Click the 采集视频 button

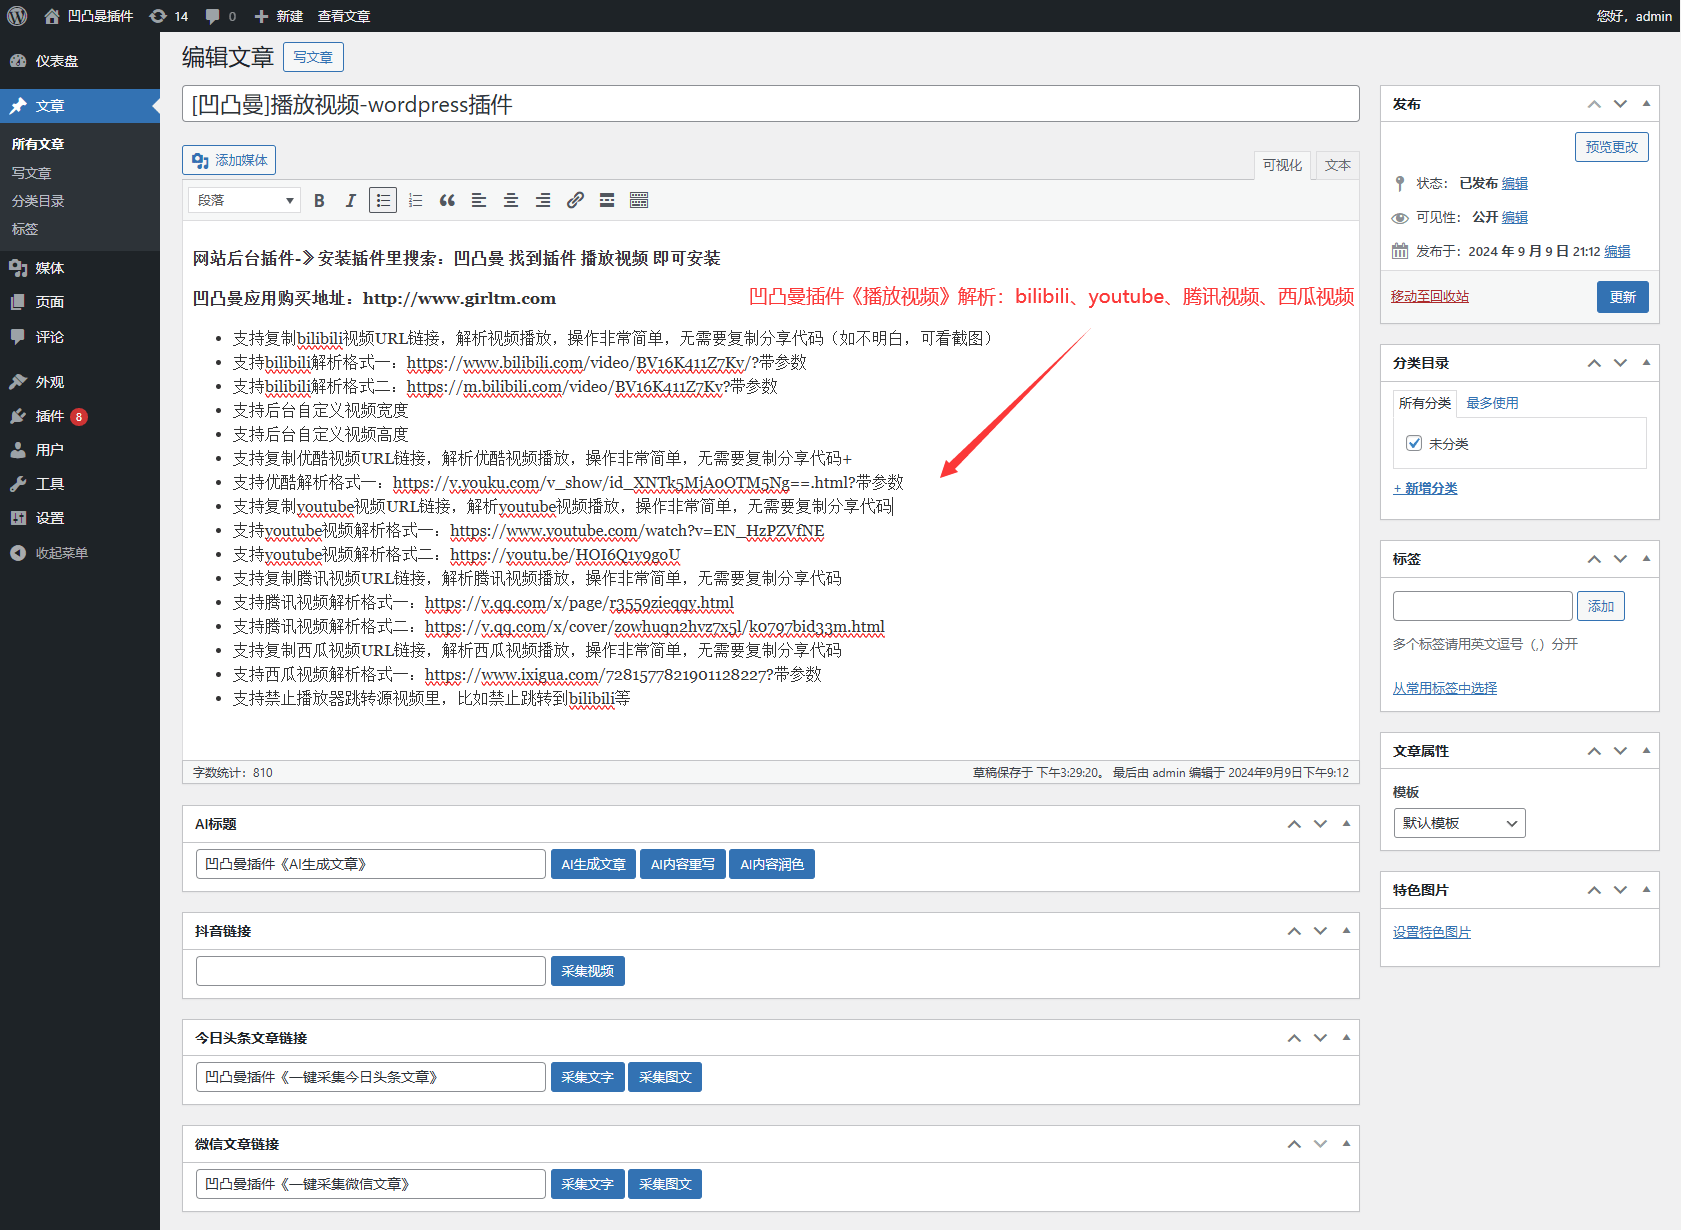click(587, 971)
